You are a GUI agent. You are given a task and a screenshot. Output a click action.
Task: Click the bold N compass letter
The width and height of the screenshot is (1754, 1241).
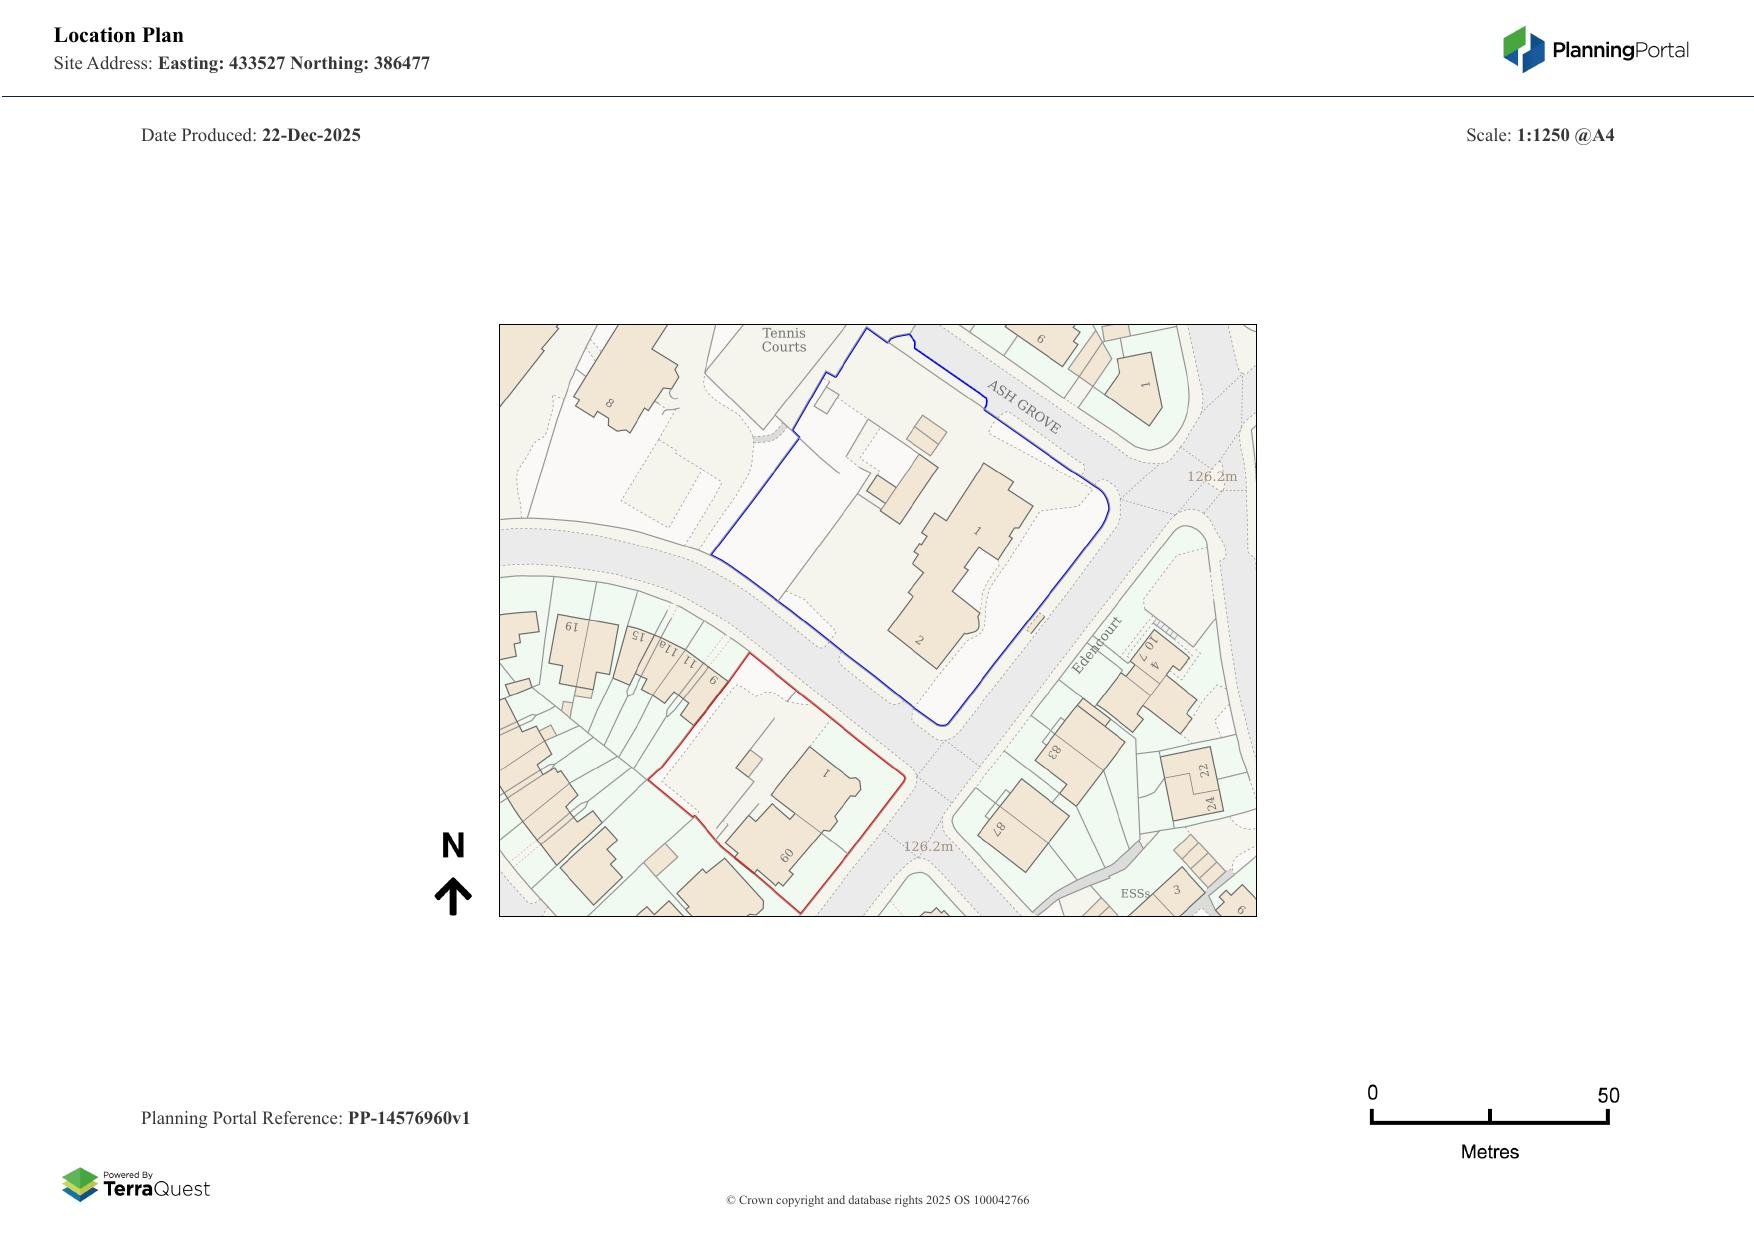[x=453, y=846]
